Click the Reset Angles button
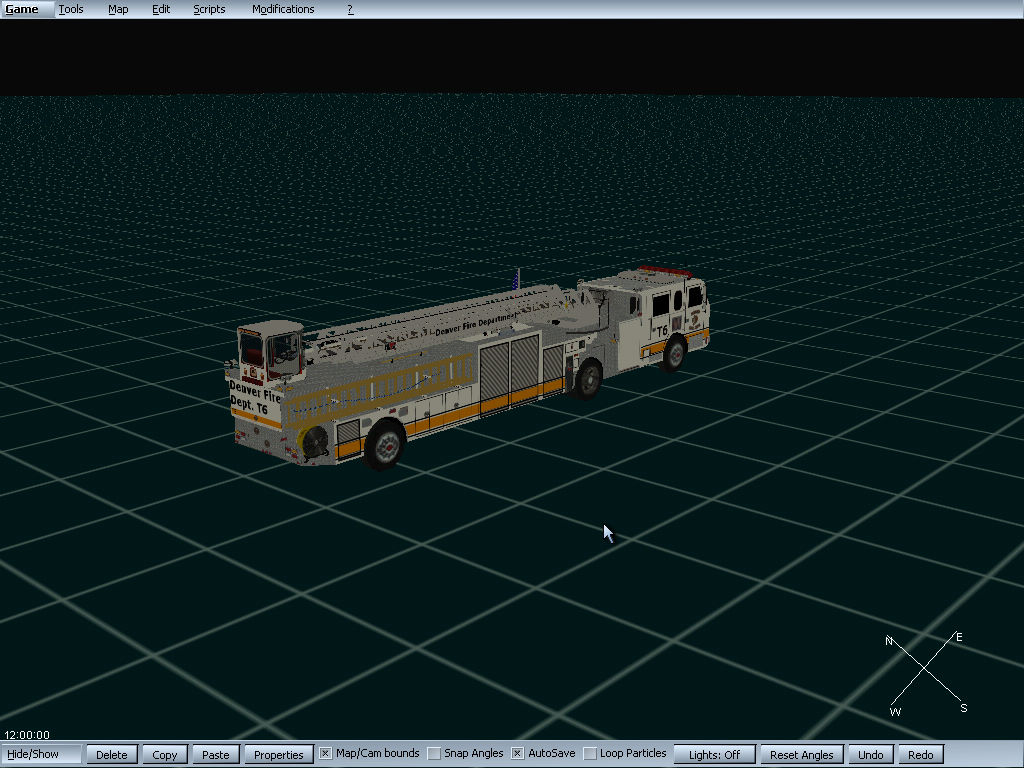Screen dimensions: 1024x768 pyautogui.click(x=801, y=754)
